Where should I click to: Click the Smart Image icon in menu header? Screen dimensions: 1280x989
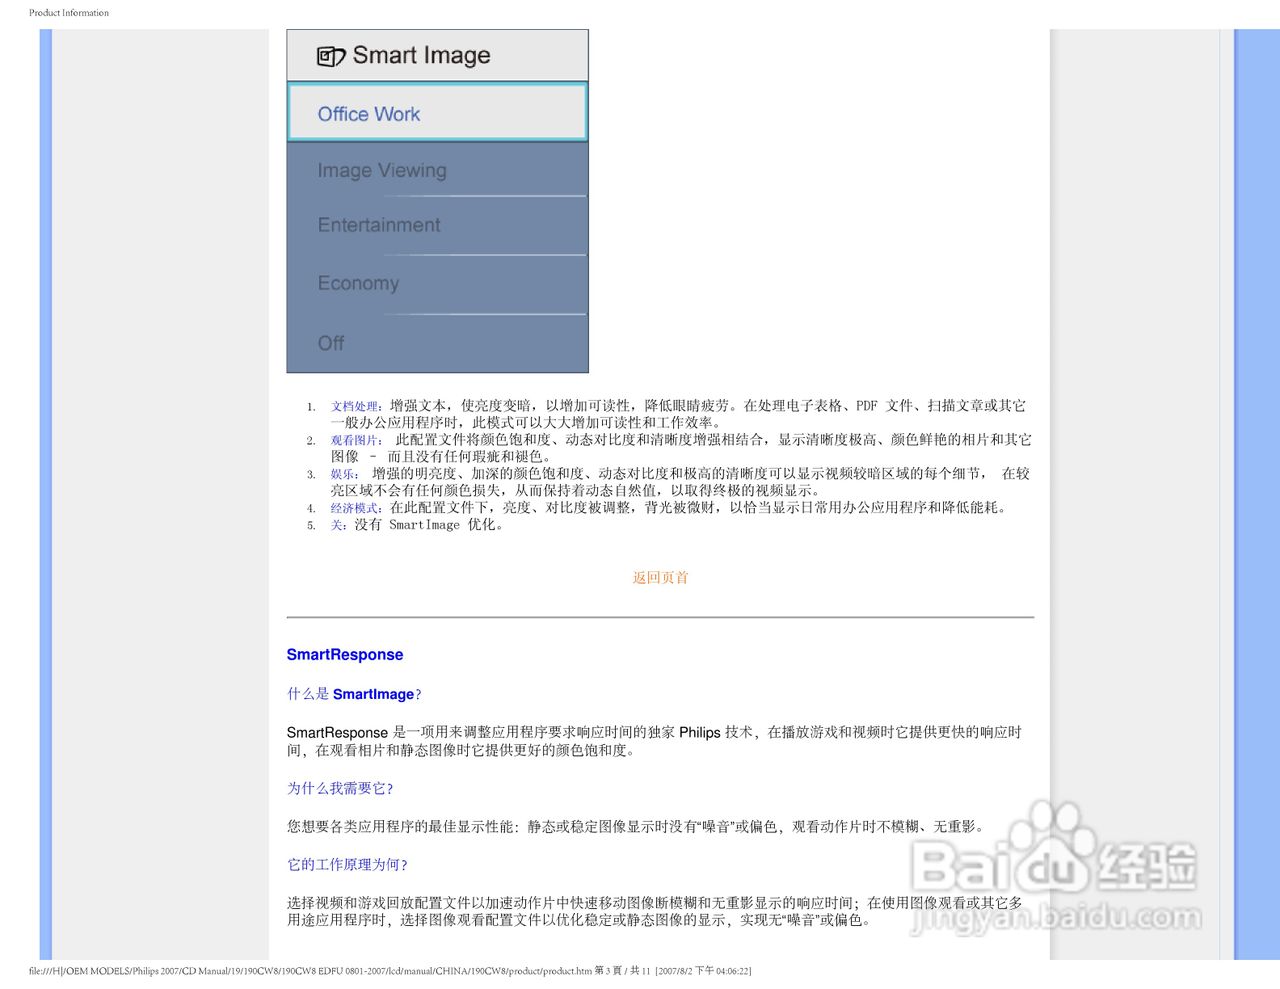[331, 57]
